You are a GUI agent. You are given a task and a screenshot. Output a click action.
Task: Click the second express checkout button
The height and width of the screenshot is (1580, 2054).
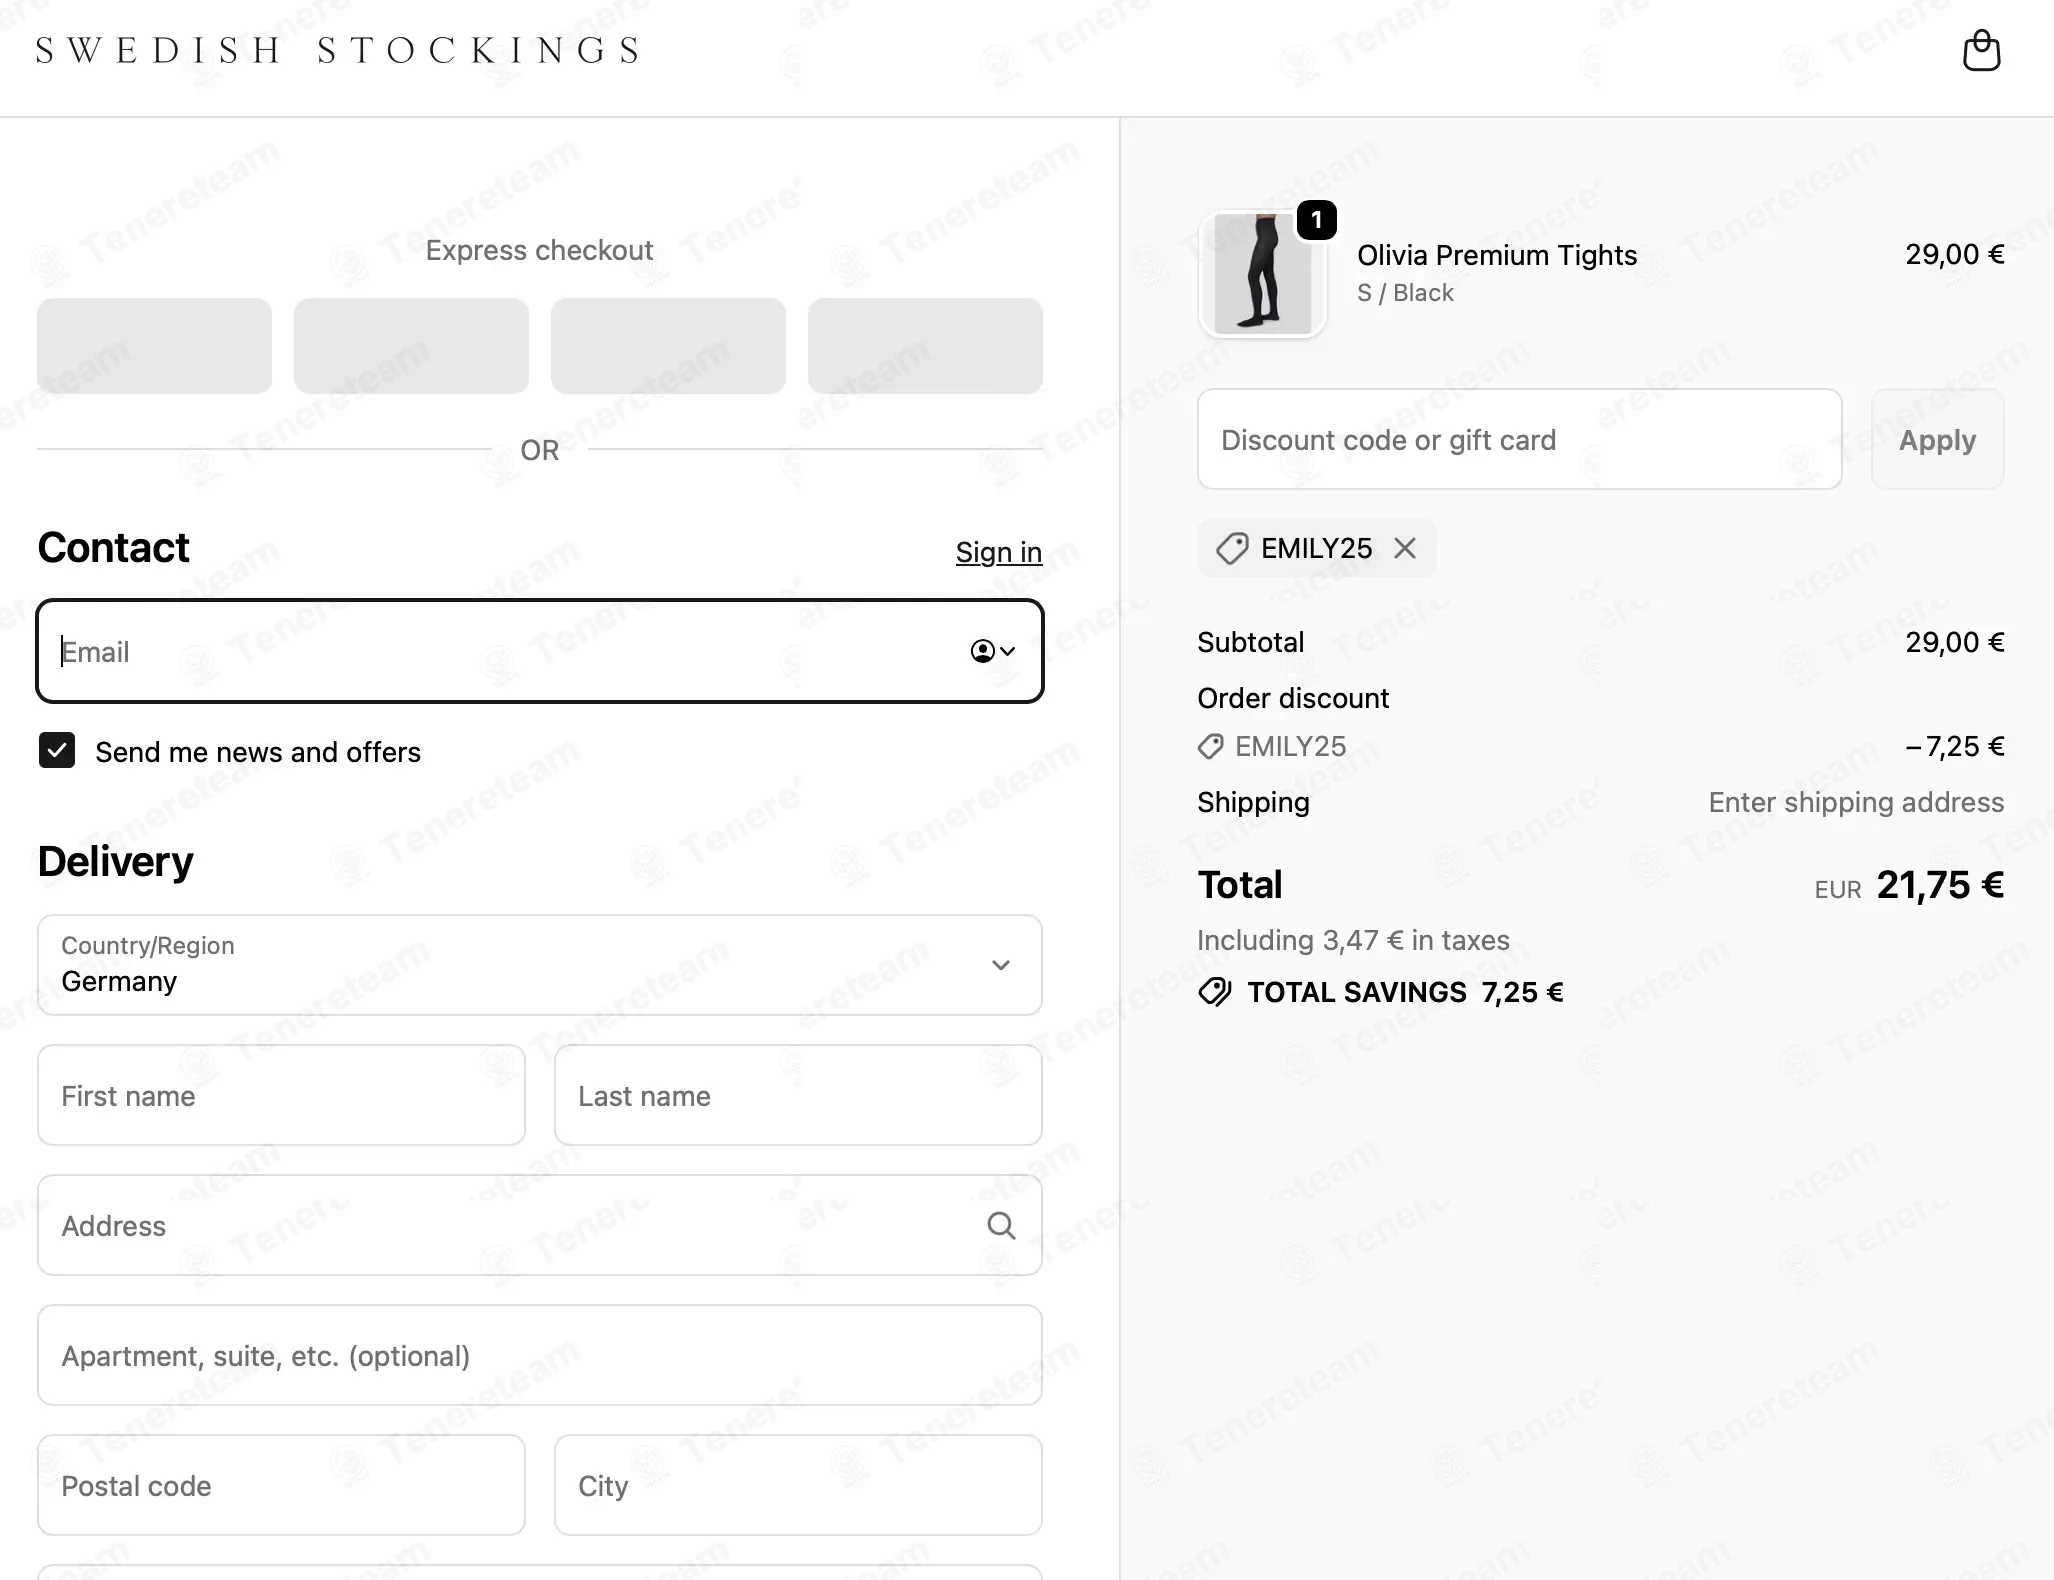(411, 346)
